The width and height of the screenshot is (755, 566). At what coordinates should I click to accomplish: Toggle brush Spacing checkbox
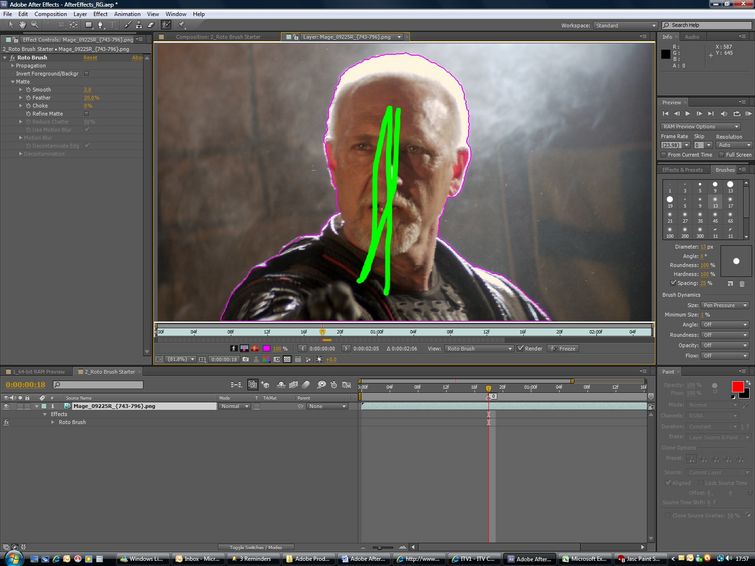673,283
